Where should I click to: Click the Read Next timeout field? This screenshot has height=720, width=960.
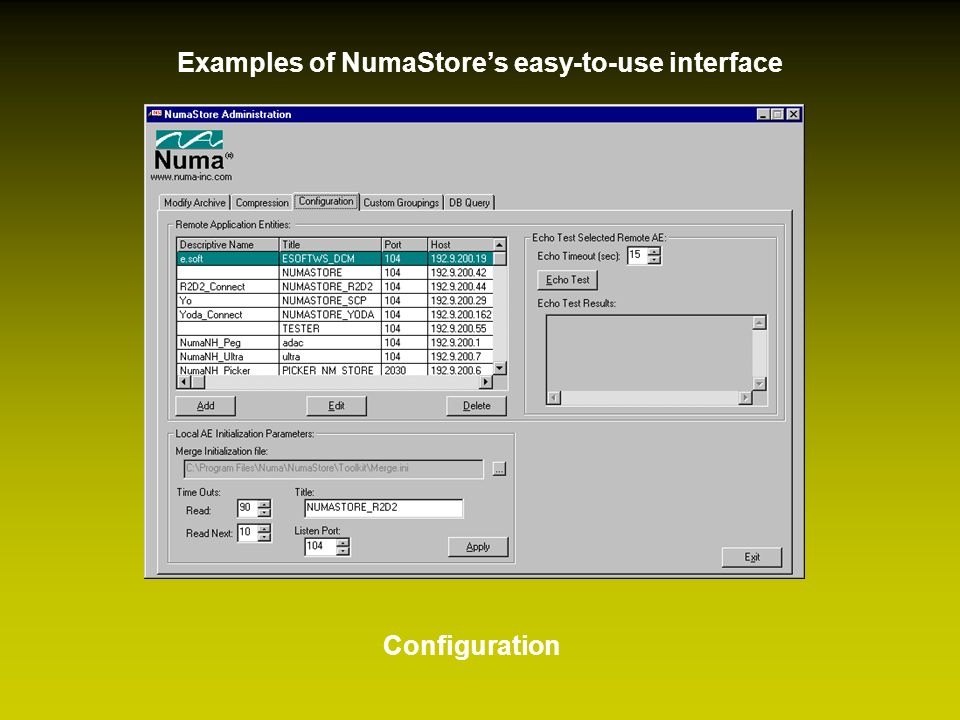pyautogui.click(x=247, y=533)
